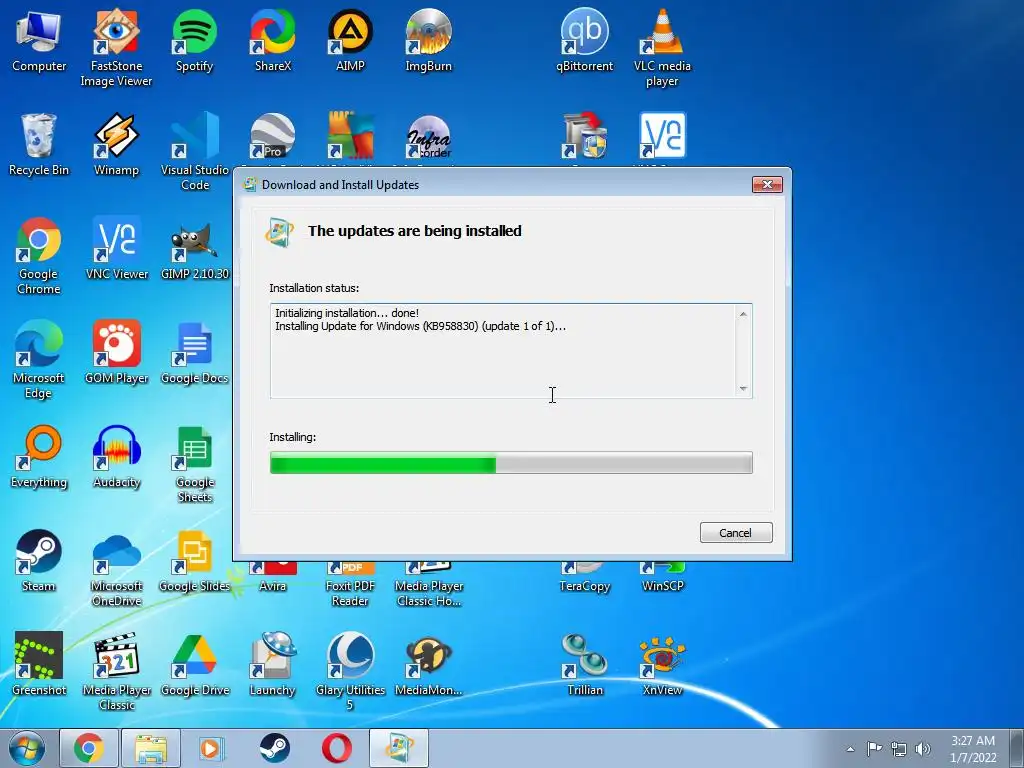The height and width of the screenshot is (768, 1024).
Task: Open Steam from the taskbar
Action: point(274,748)
